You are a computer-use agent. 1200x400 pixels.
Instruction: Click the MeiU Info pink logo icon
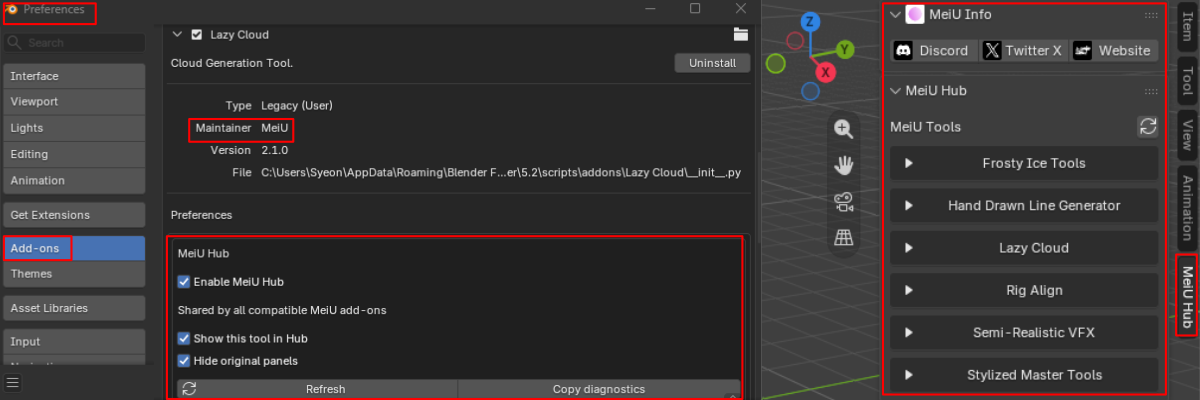click(914, 14)
